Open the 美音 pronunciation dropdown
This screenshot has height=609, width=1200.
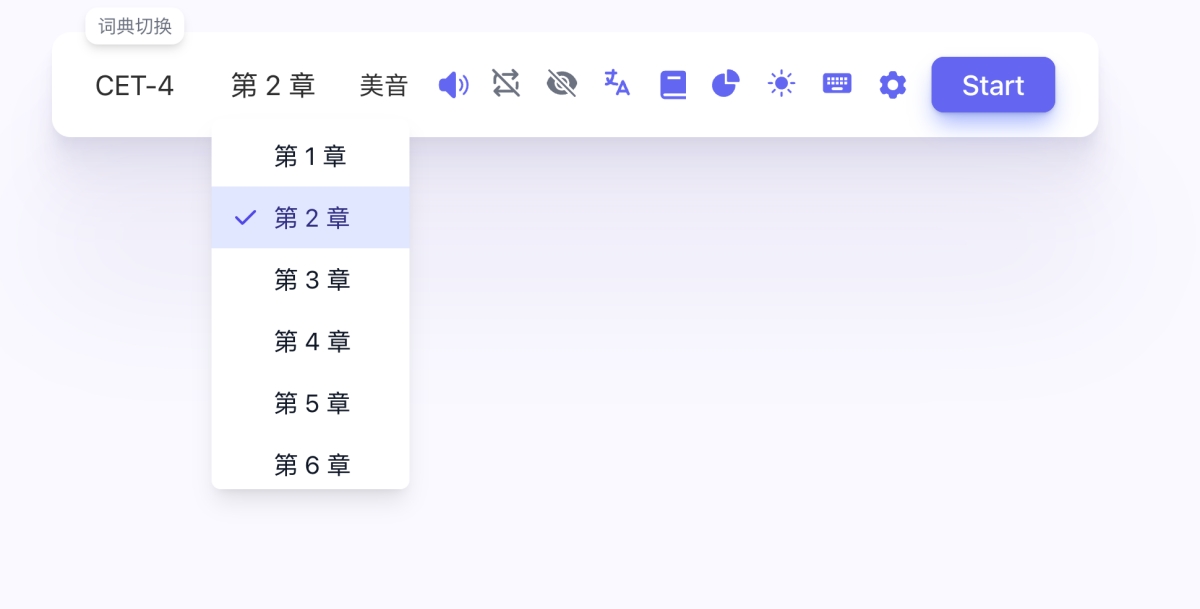pos(384,86)
